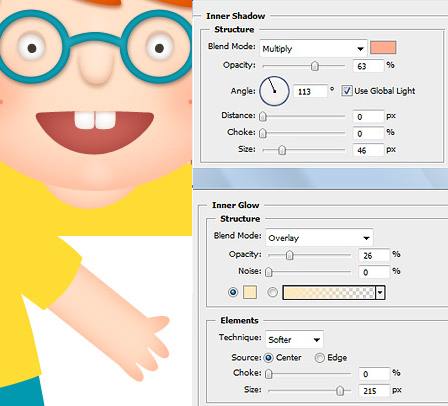Viewport: 448px width, 406px height.
Task: Toggle the Use Global Light checkbox
Action: pyautogui.click(x=347, y=91)
